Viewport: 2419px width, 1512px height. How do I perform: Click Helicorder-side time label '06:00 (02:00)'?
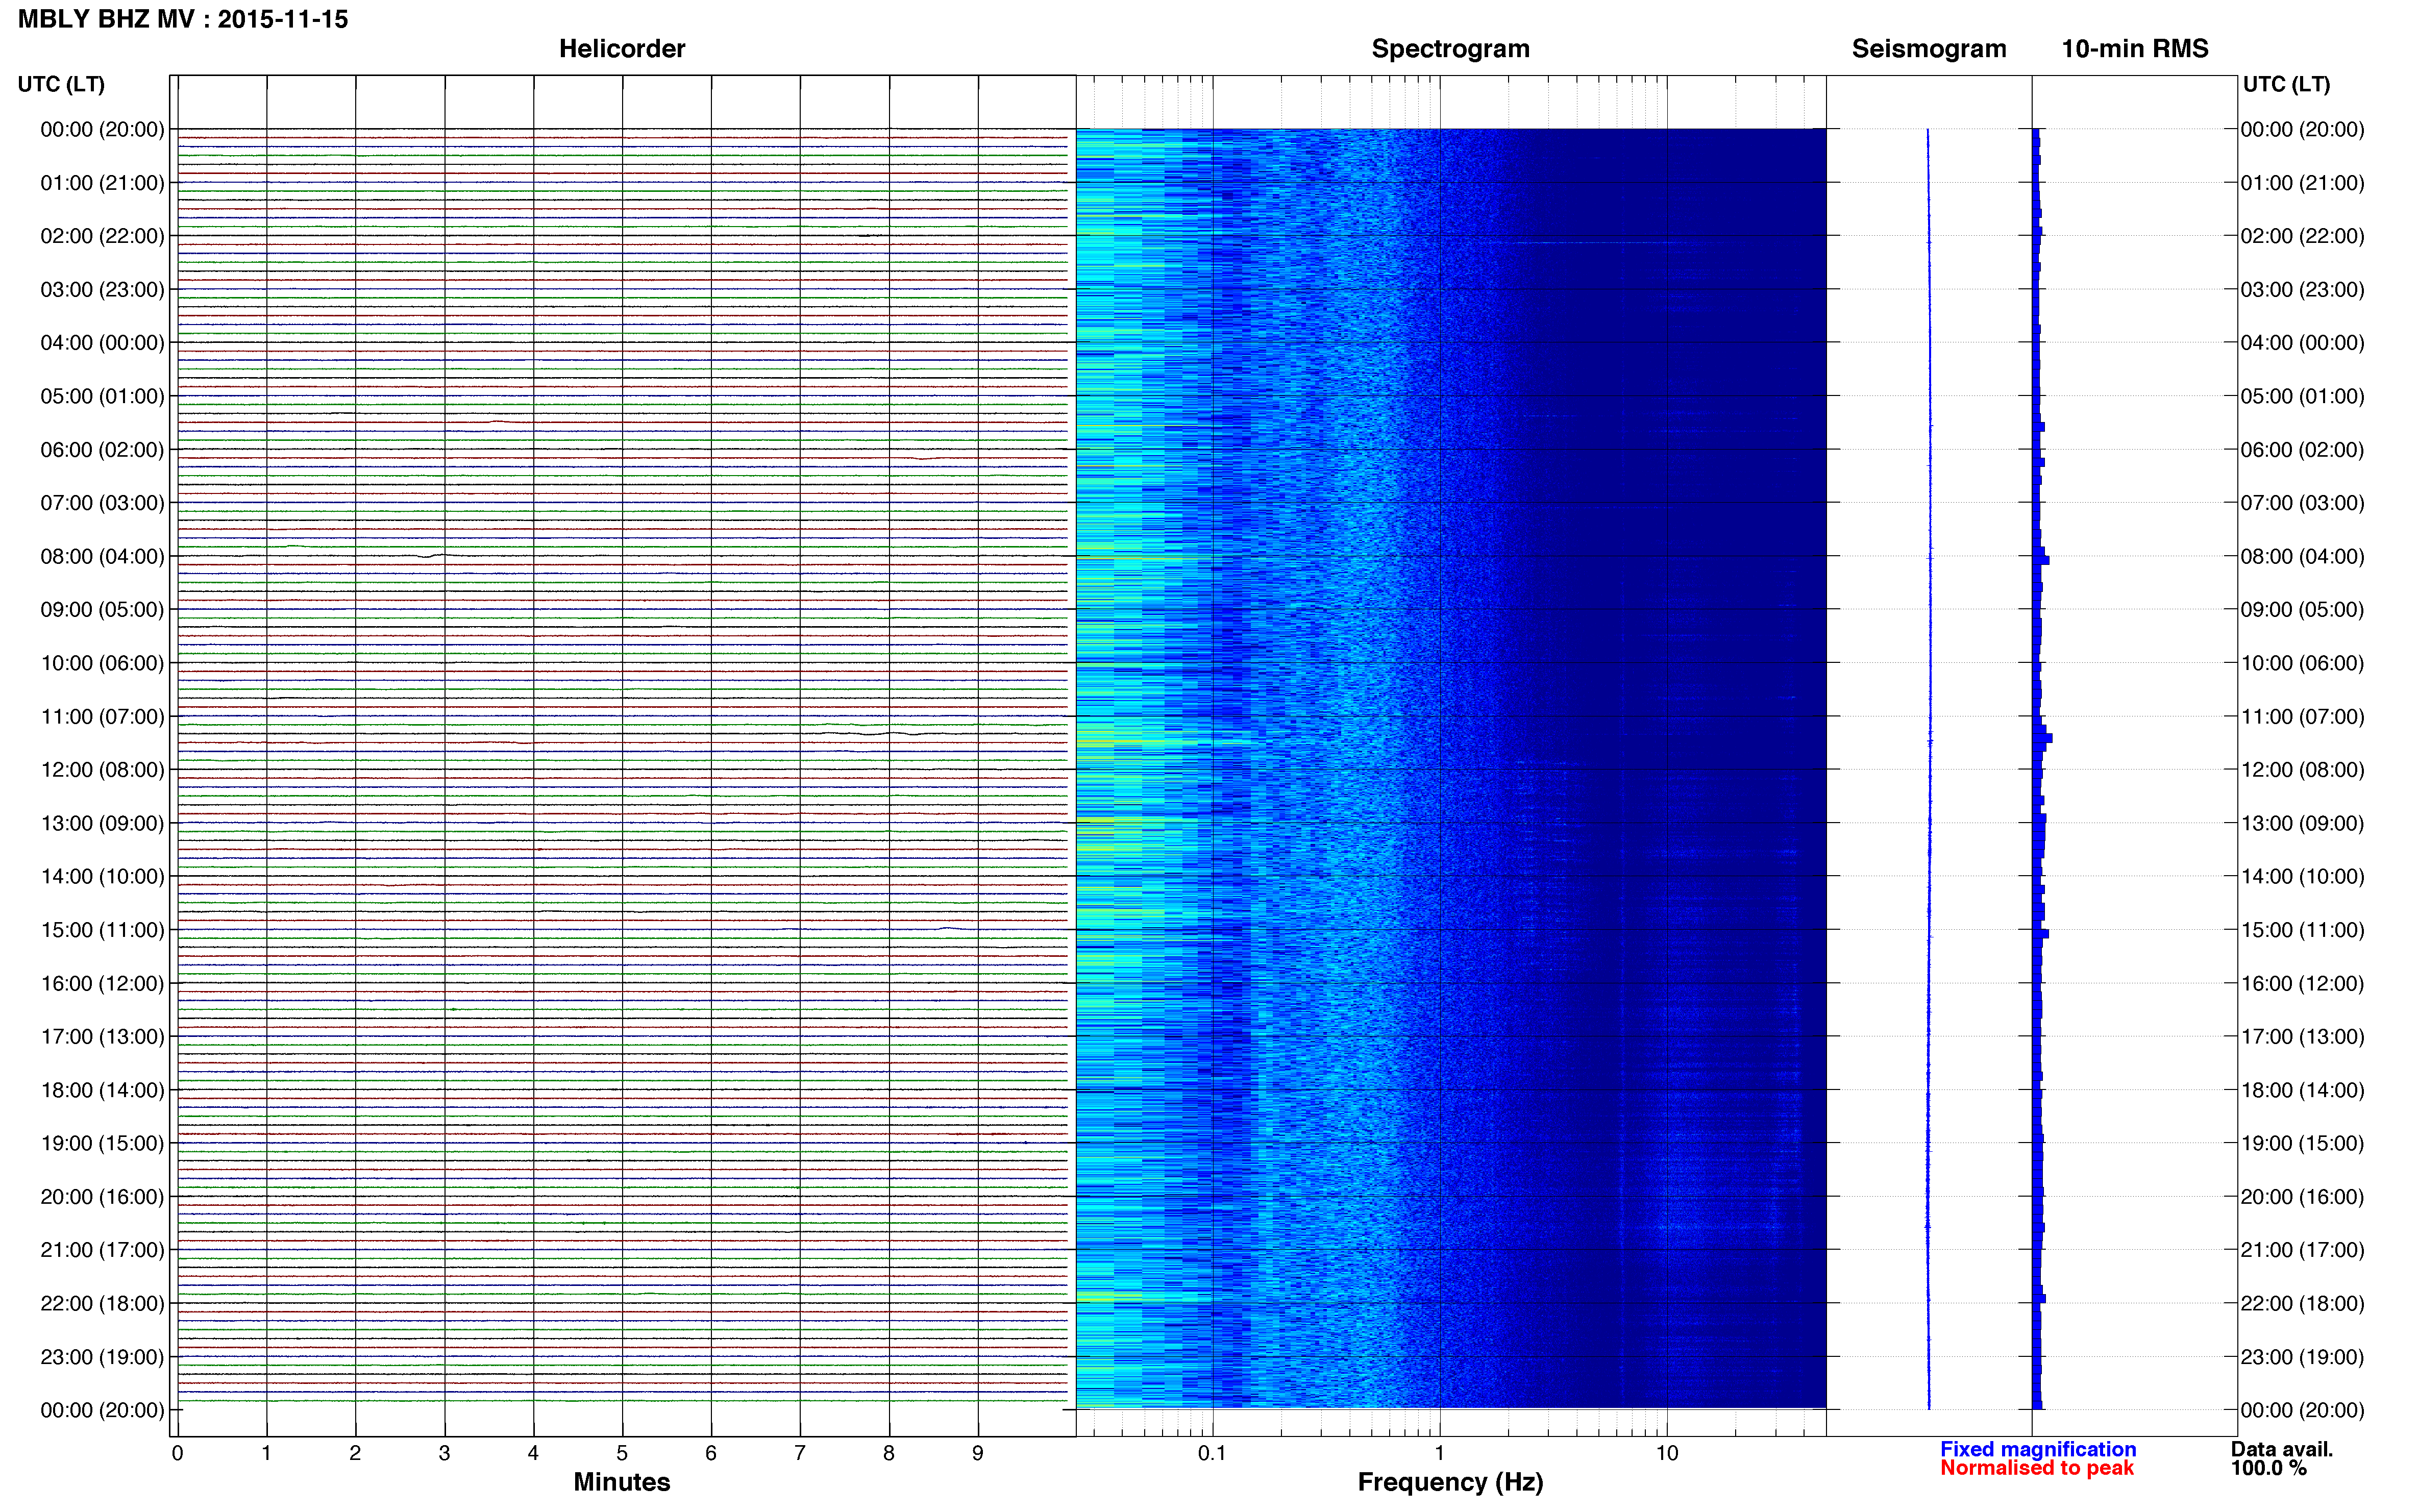102,450
